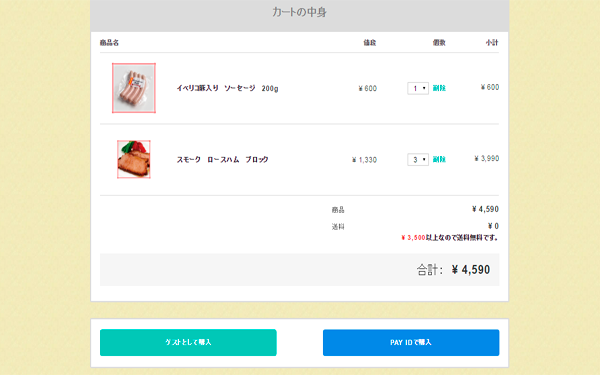The height and width of the screenshot is (375, 600).
Task: Click the product name column header
Action: (x=109, y=42)
